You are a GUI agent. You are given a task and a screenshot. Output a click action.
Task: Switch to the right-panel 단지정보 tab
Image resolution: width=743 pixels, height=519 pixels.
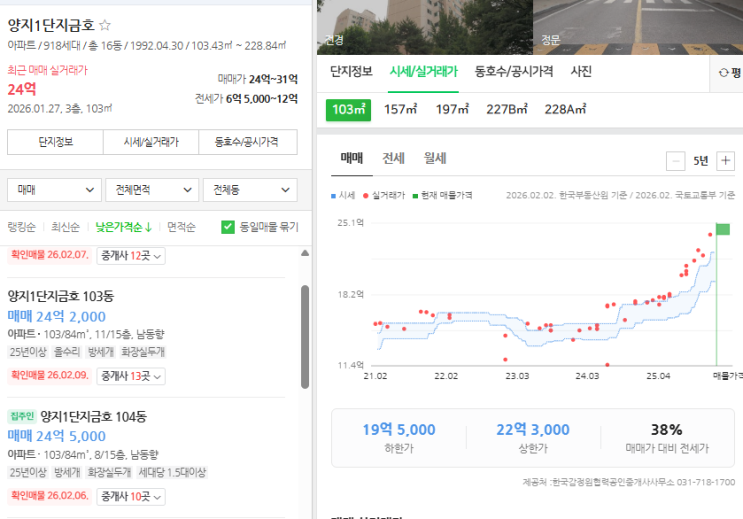pyautogui.click(x=351, y=72)
